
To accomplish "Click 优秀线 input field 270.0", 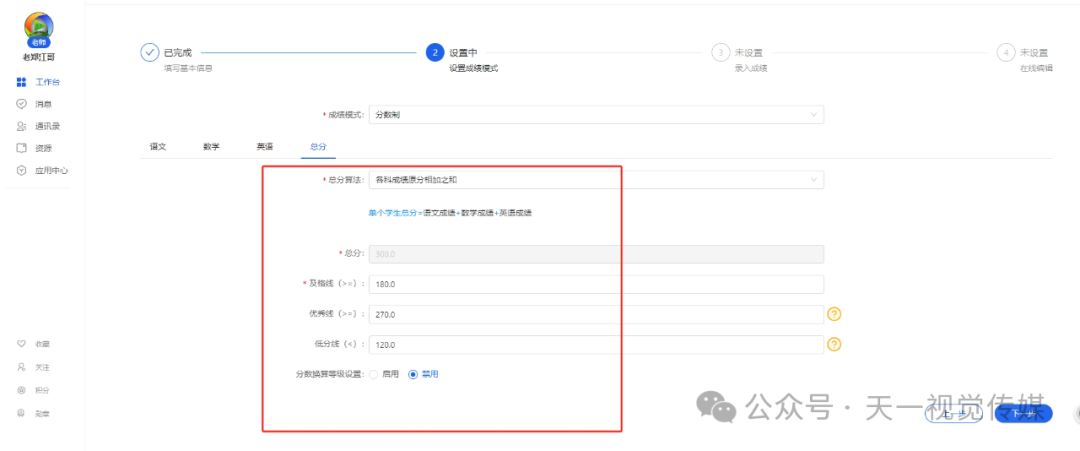I will (x=596, y=314).
